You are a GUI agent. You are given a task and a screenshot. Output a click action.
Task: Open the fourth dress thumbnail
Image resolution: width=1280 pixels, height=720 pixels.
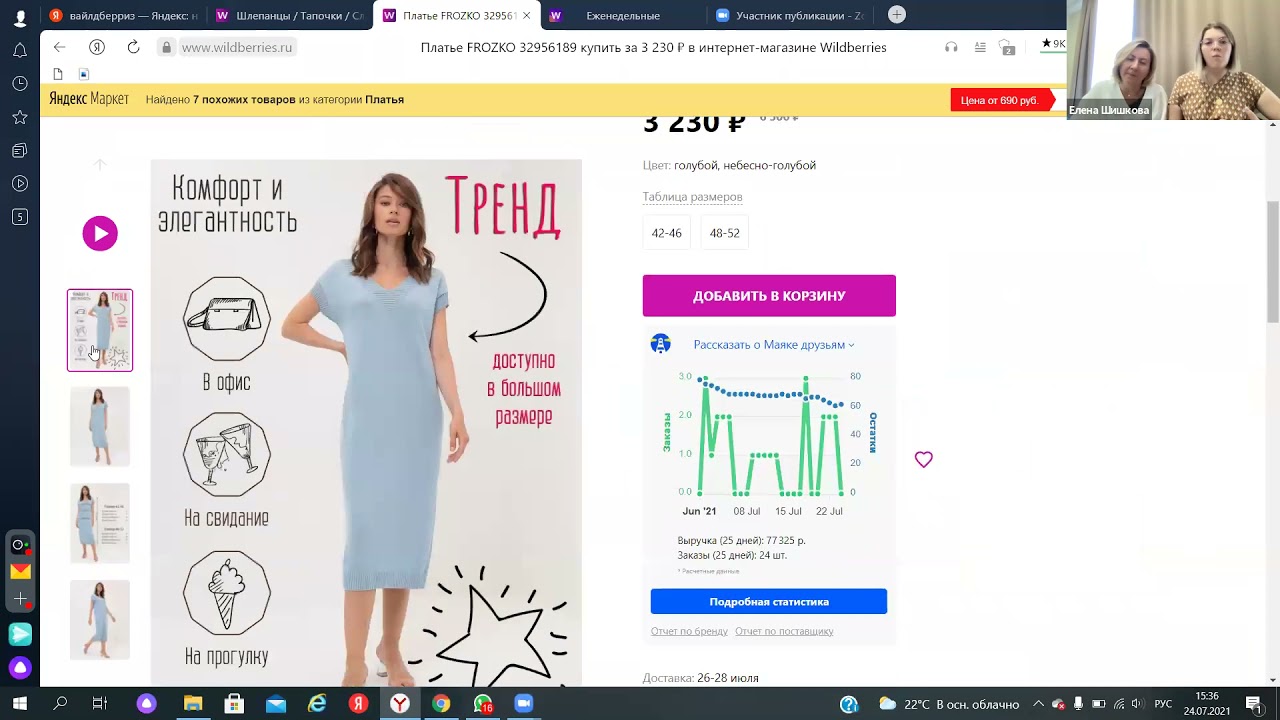pos(100,619)
